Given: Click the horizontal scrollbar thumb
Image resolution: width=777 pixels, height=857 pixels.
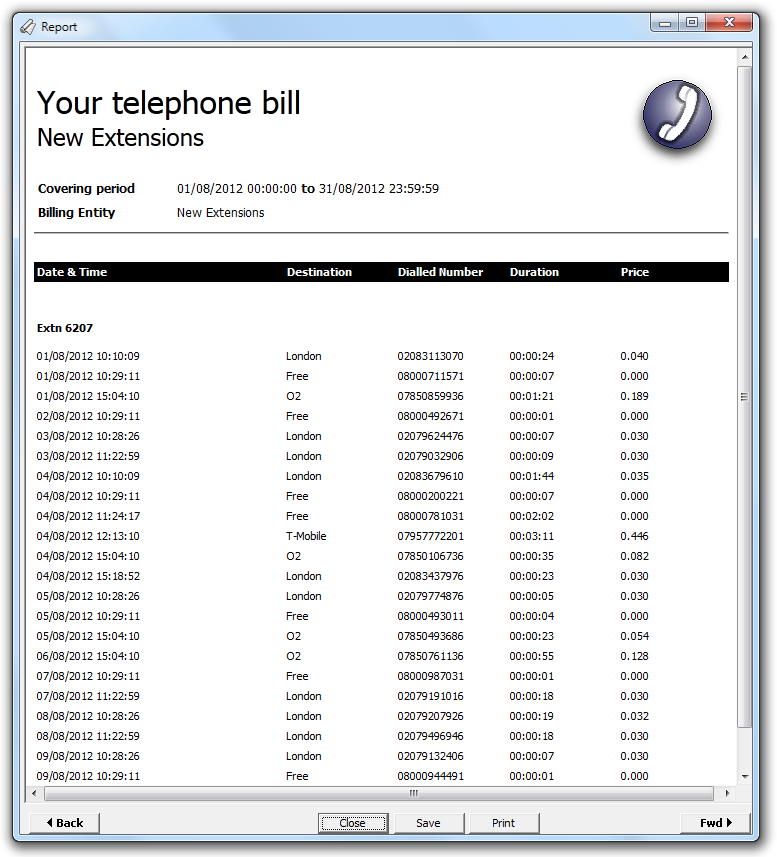Looking at the screenshot, I should click(x=379, y=793).
